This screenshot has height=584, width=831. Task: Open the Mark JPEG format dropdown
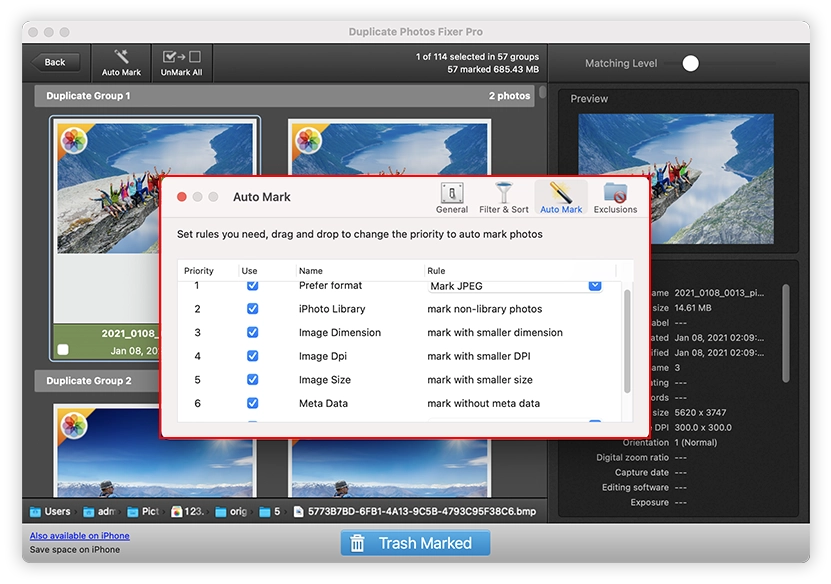pyautogui.click(x=515, y=286)
